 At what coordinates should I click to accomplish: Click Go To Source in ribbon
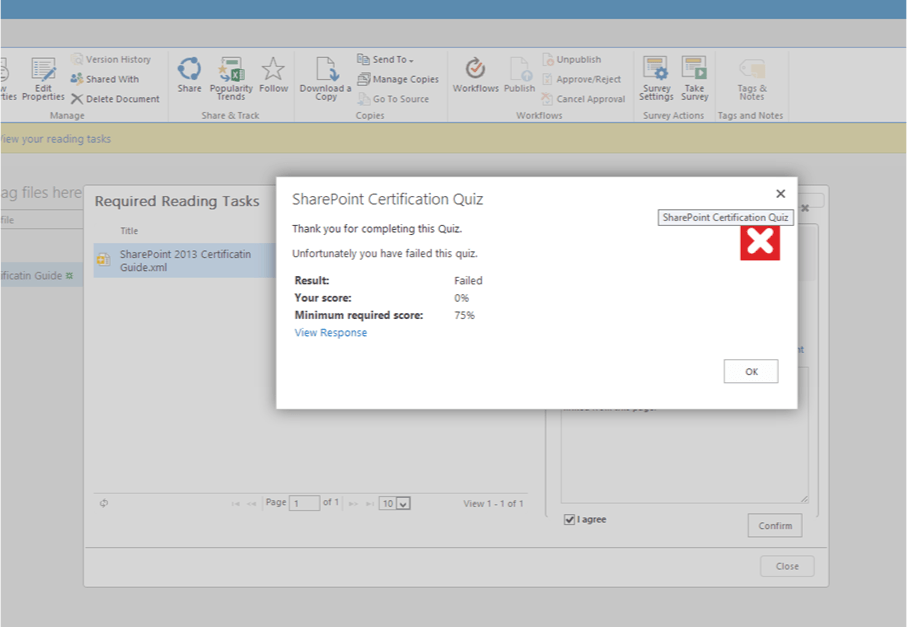pyautogui.click(x=393, y=99)
